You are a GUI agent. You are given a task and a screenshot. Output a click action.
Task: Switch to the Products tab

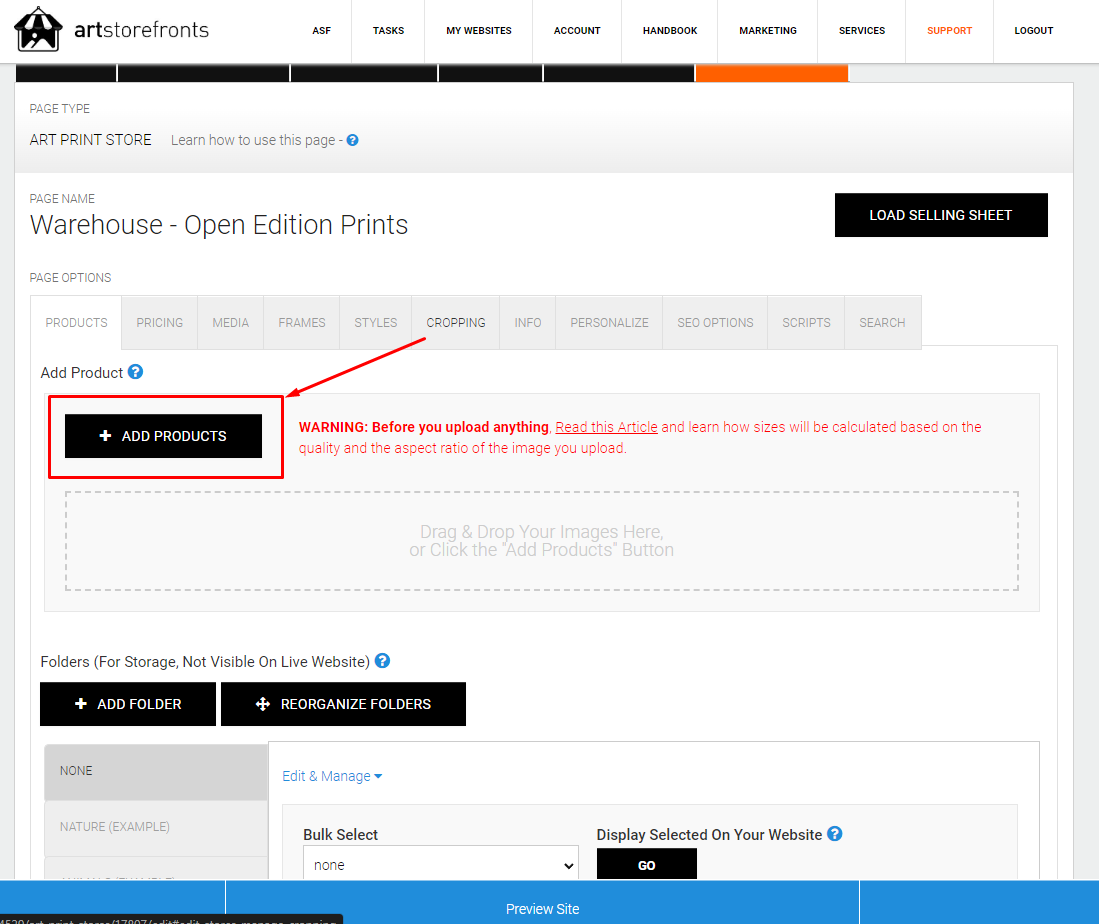click(76, 322)
